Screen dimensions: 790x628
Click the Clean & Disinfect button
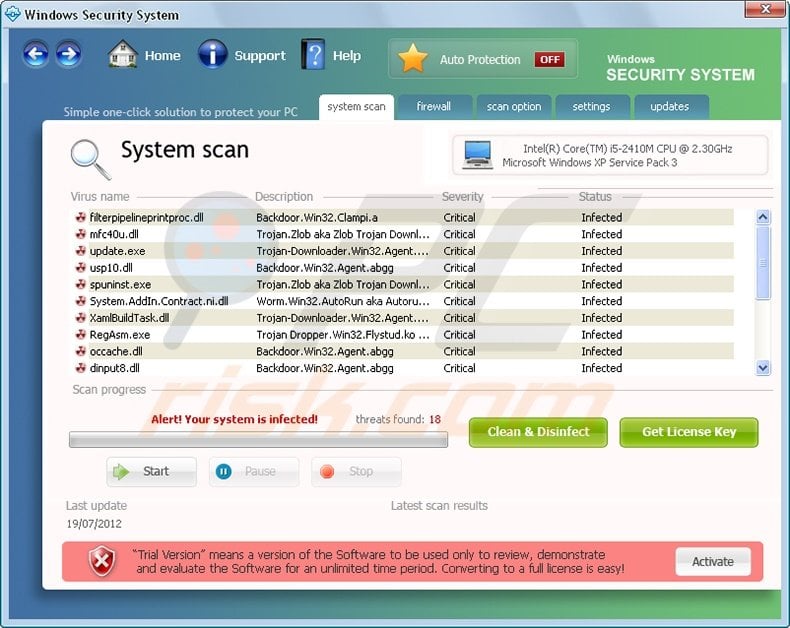coord(538,432)
